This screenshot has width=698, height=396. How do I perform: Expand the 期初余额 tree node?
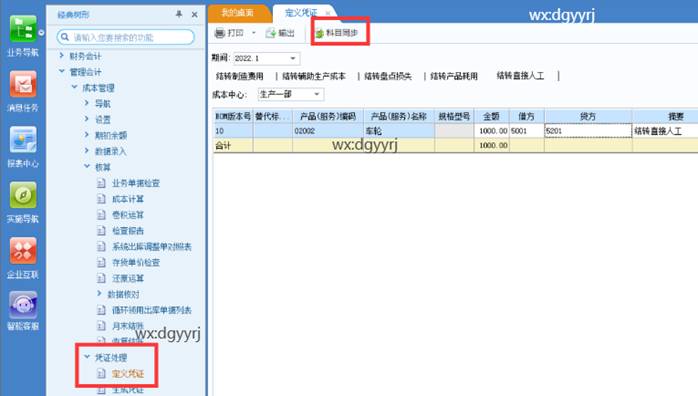coord(87,135)
